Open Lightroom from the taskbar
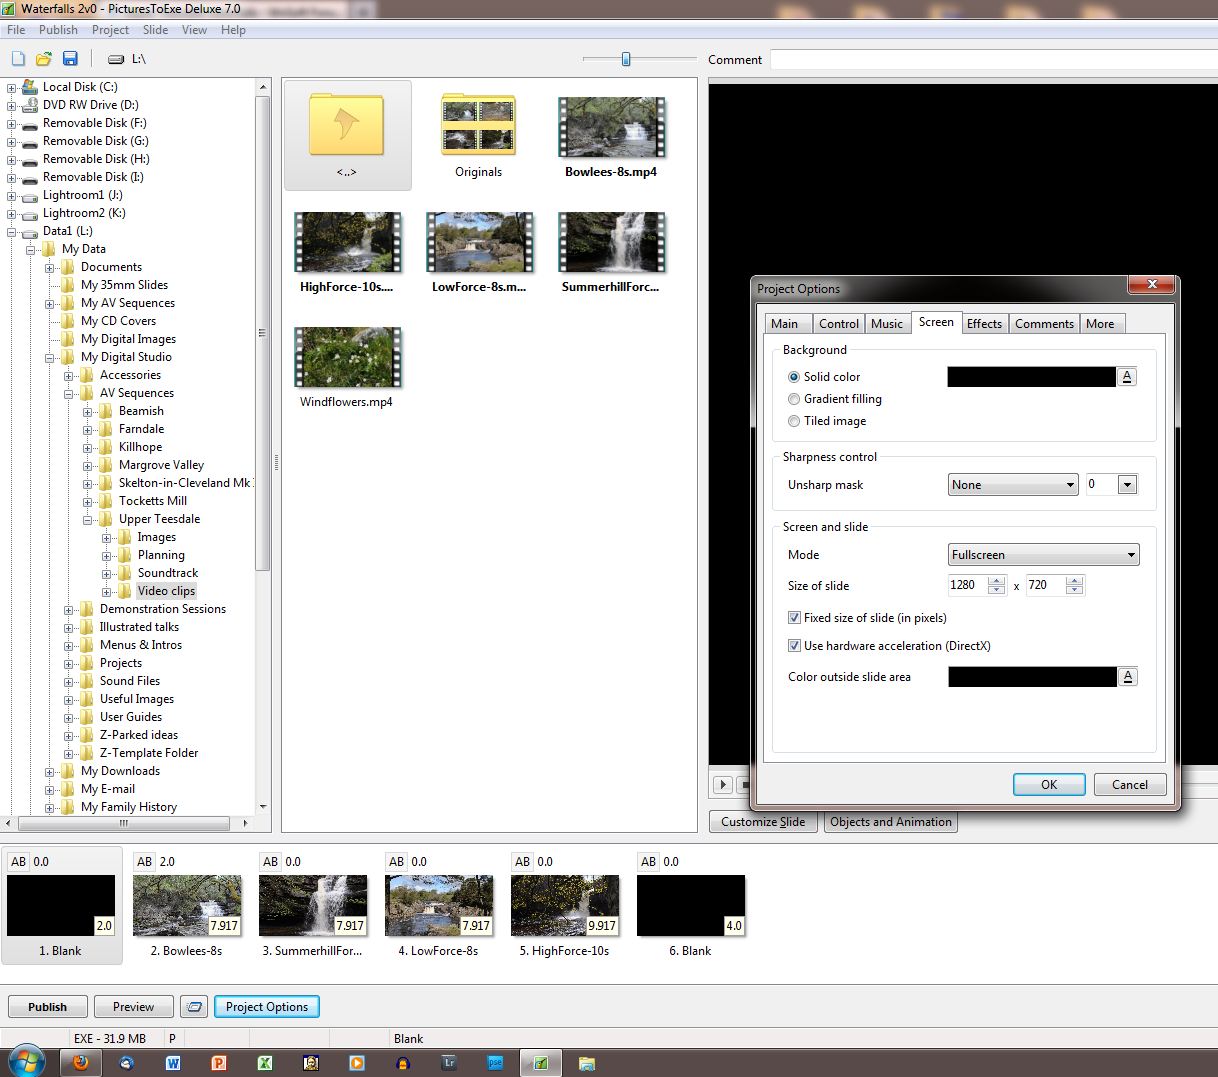Image resolution: width=1218 pixels, height=1077 pixels. coord(449,1063)
